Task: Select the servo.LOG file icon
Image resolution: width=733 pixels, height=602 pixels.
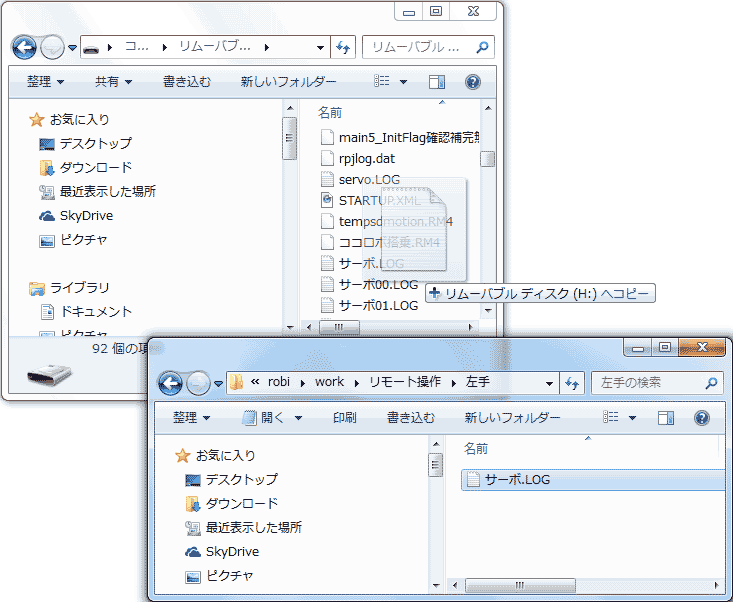Action: click(x=326, y=179)
